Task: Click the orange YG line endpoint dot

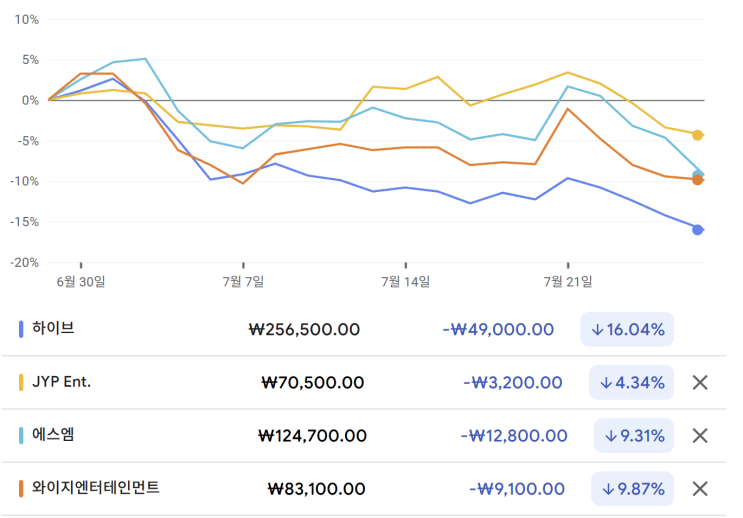Action: (x=698, y=180)
